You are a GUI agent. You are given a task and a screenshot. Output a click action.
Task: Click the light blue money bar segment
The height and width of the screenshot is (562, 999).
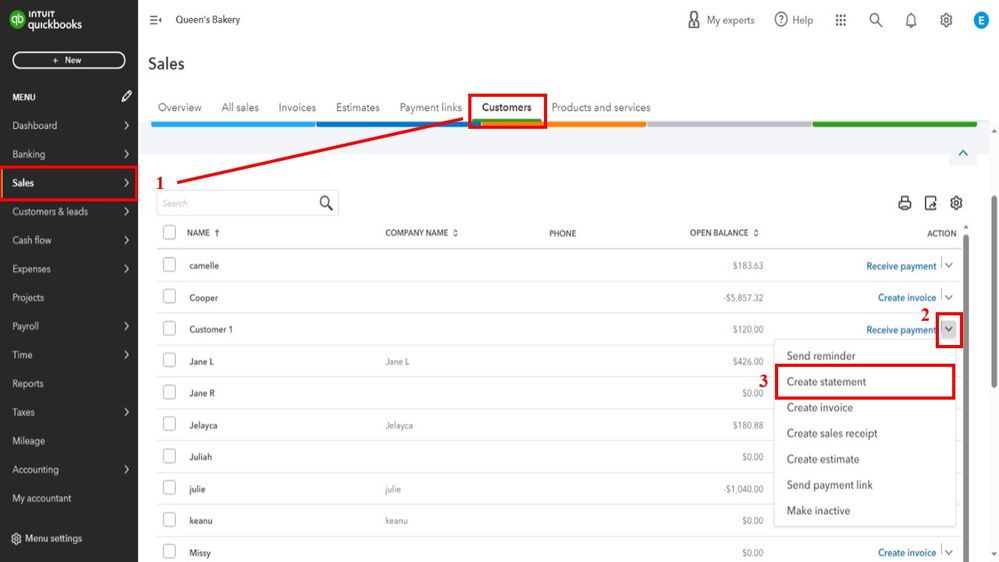[233, 124]
